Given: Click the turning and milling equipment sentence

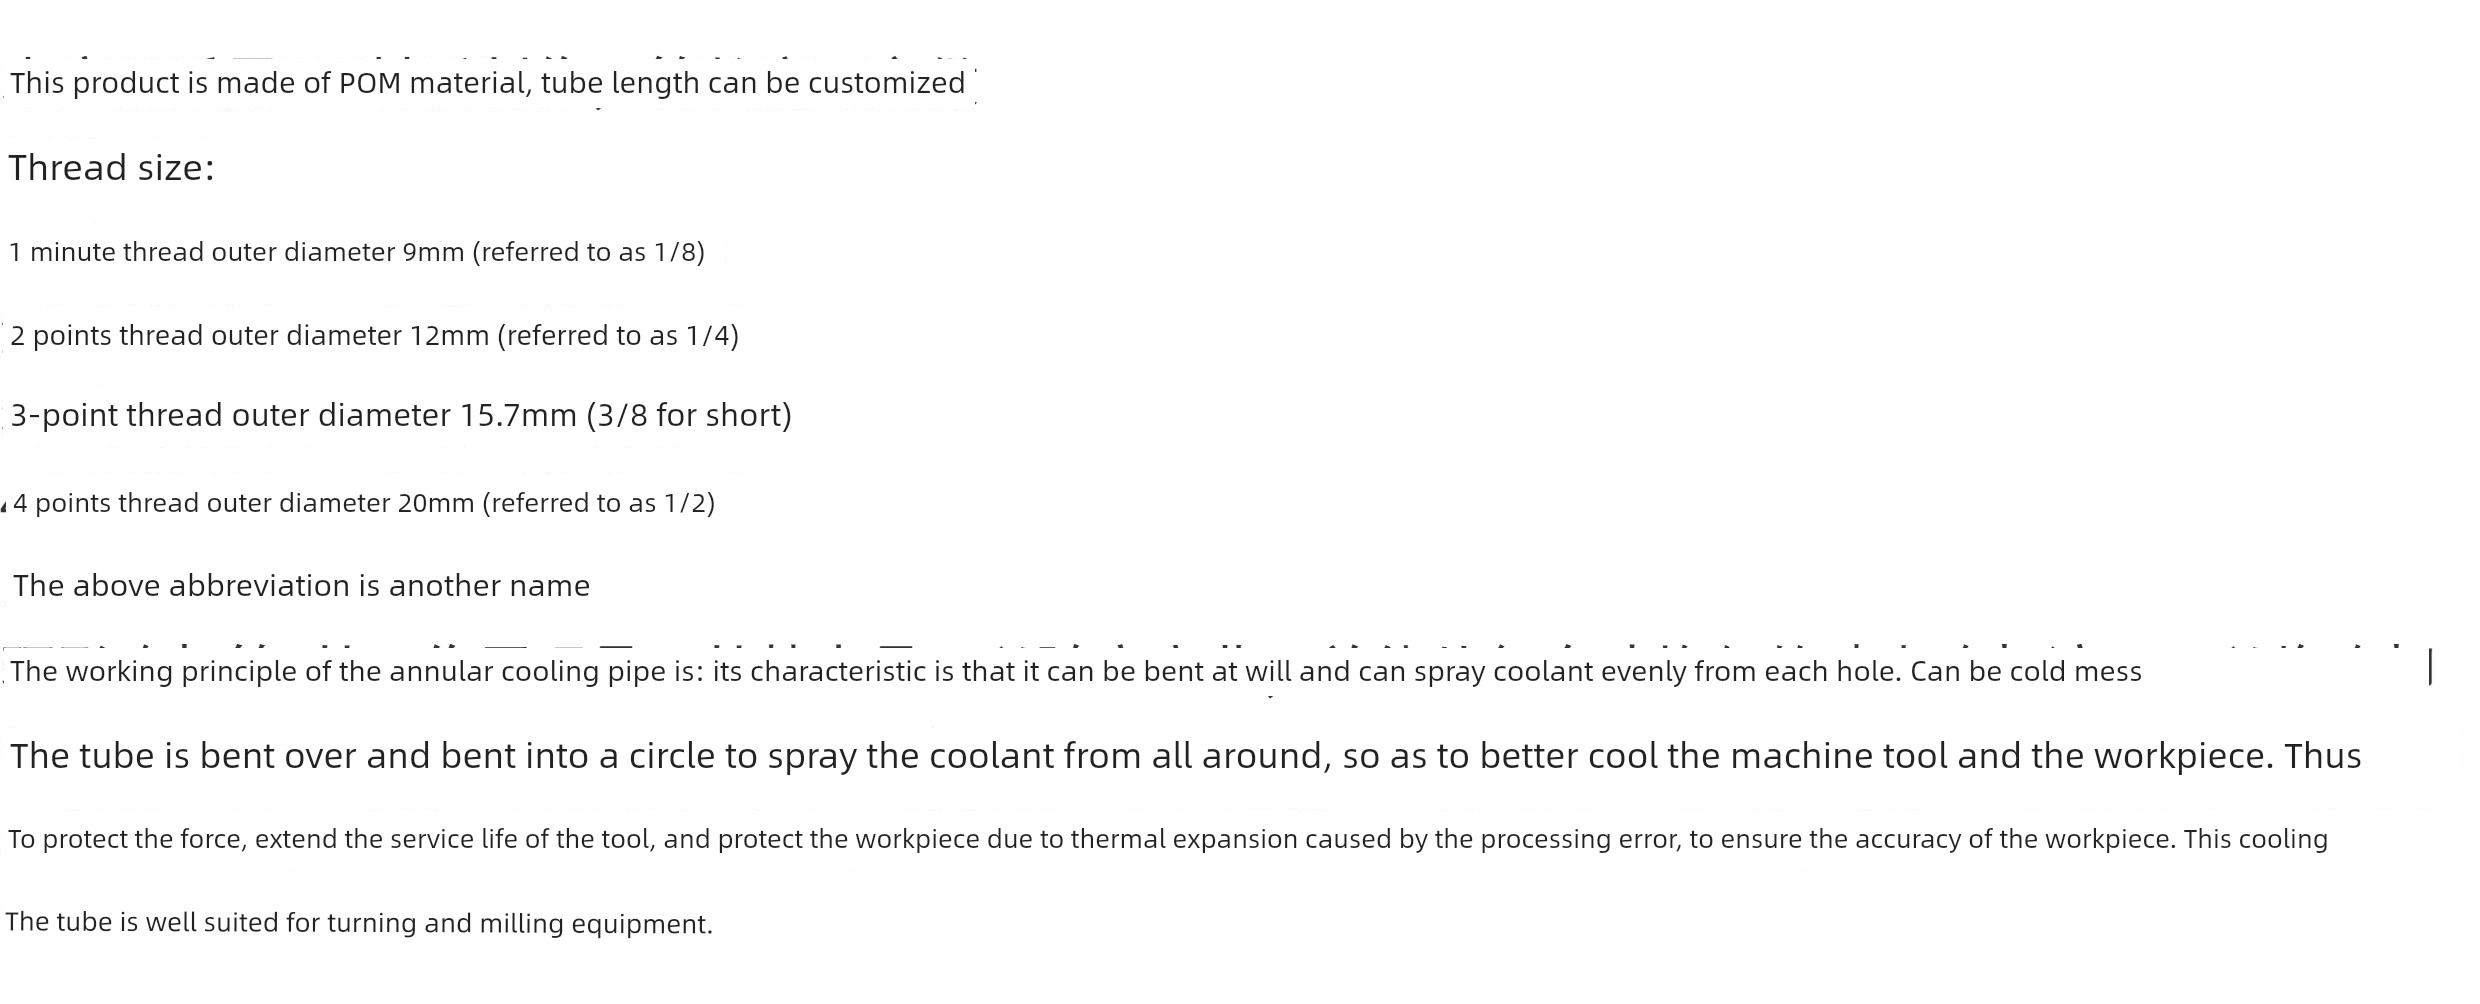Looking at the screenshot, I should tap(359, 923).
